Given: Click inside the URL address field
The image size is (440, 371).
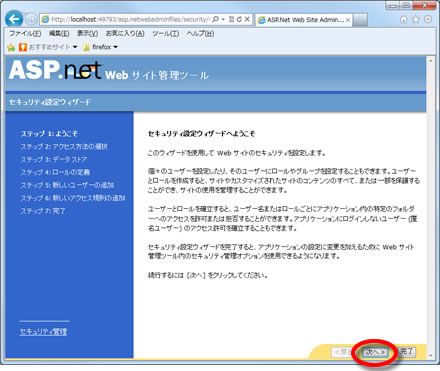Looking at the screenshot, I should click(x=131, y=20).
